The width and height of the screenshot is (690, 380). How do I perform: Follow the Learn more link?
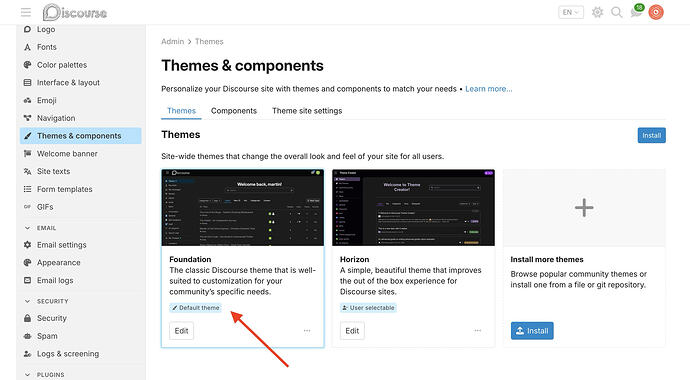pos(488,89)
